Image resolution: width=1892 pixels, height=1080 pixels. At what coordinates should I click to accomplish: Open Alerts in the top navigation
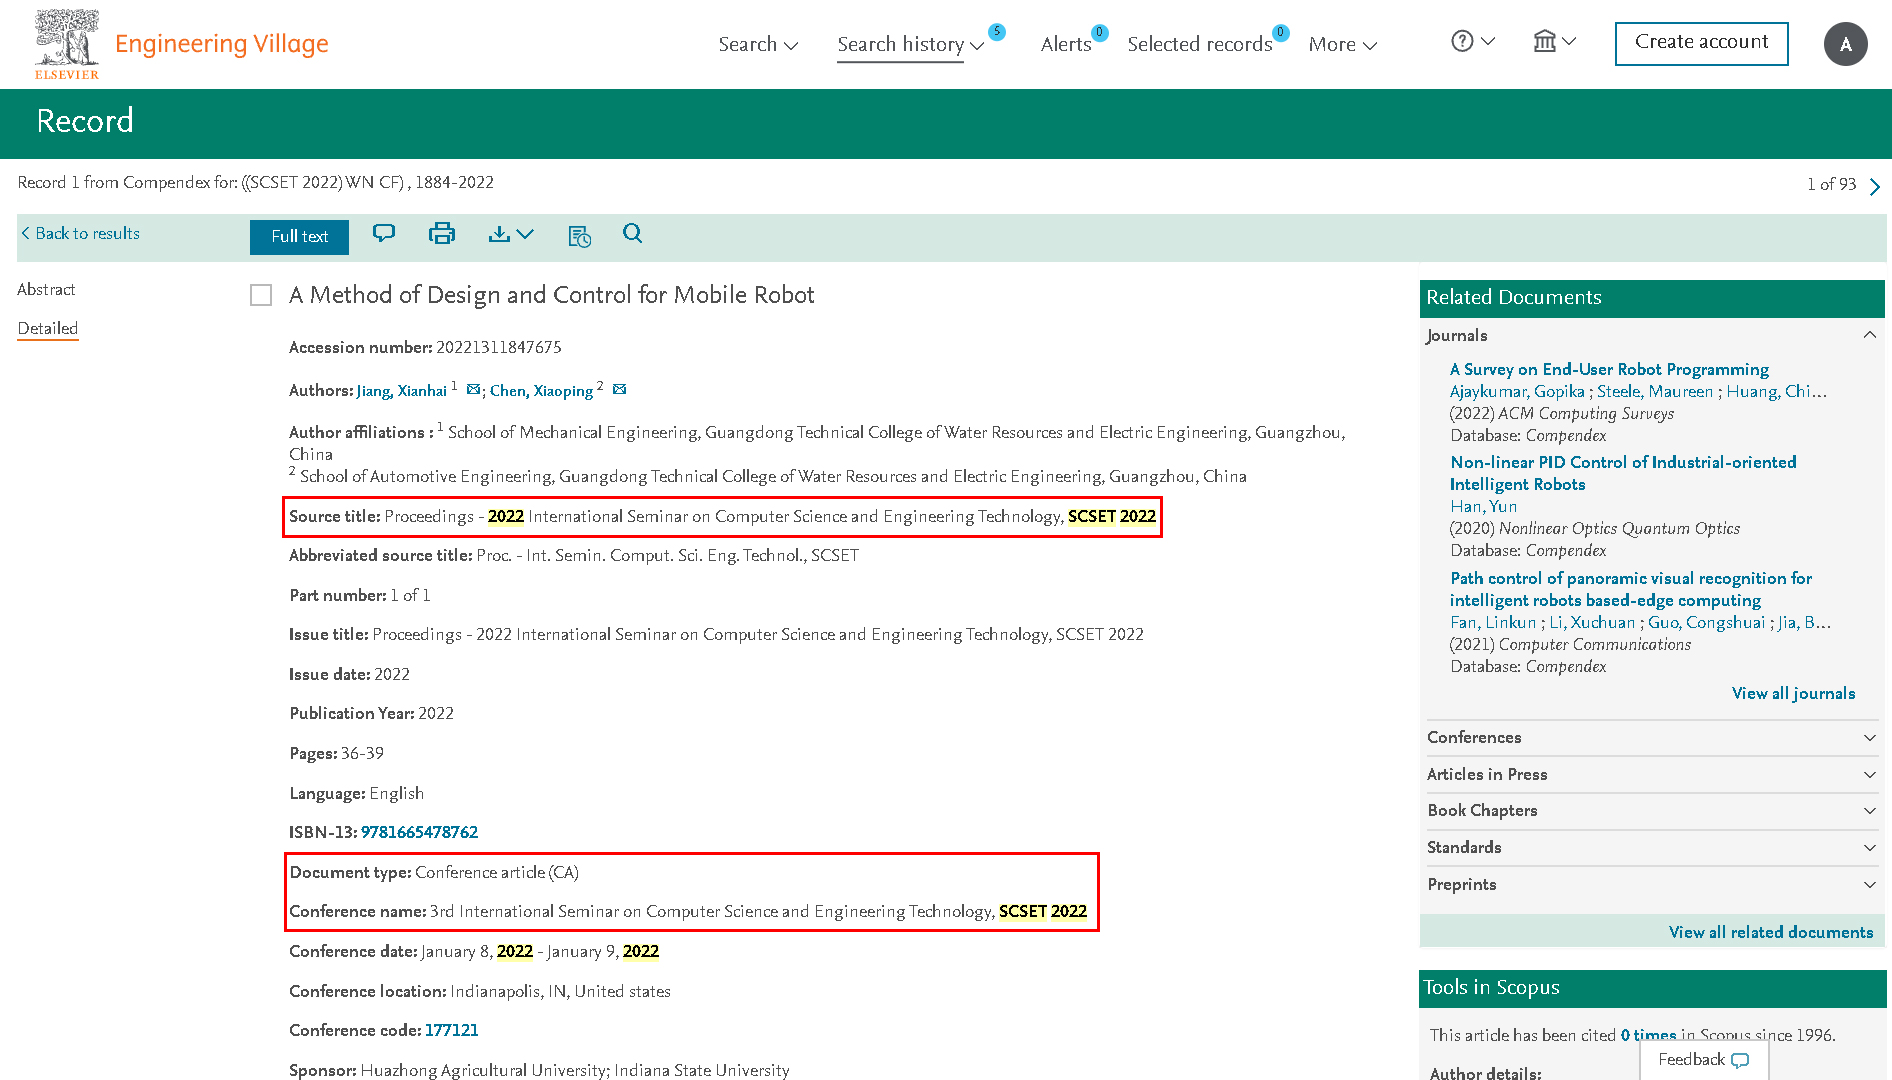pos(1066,44)
